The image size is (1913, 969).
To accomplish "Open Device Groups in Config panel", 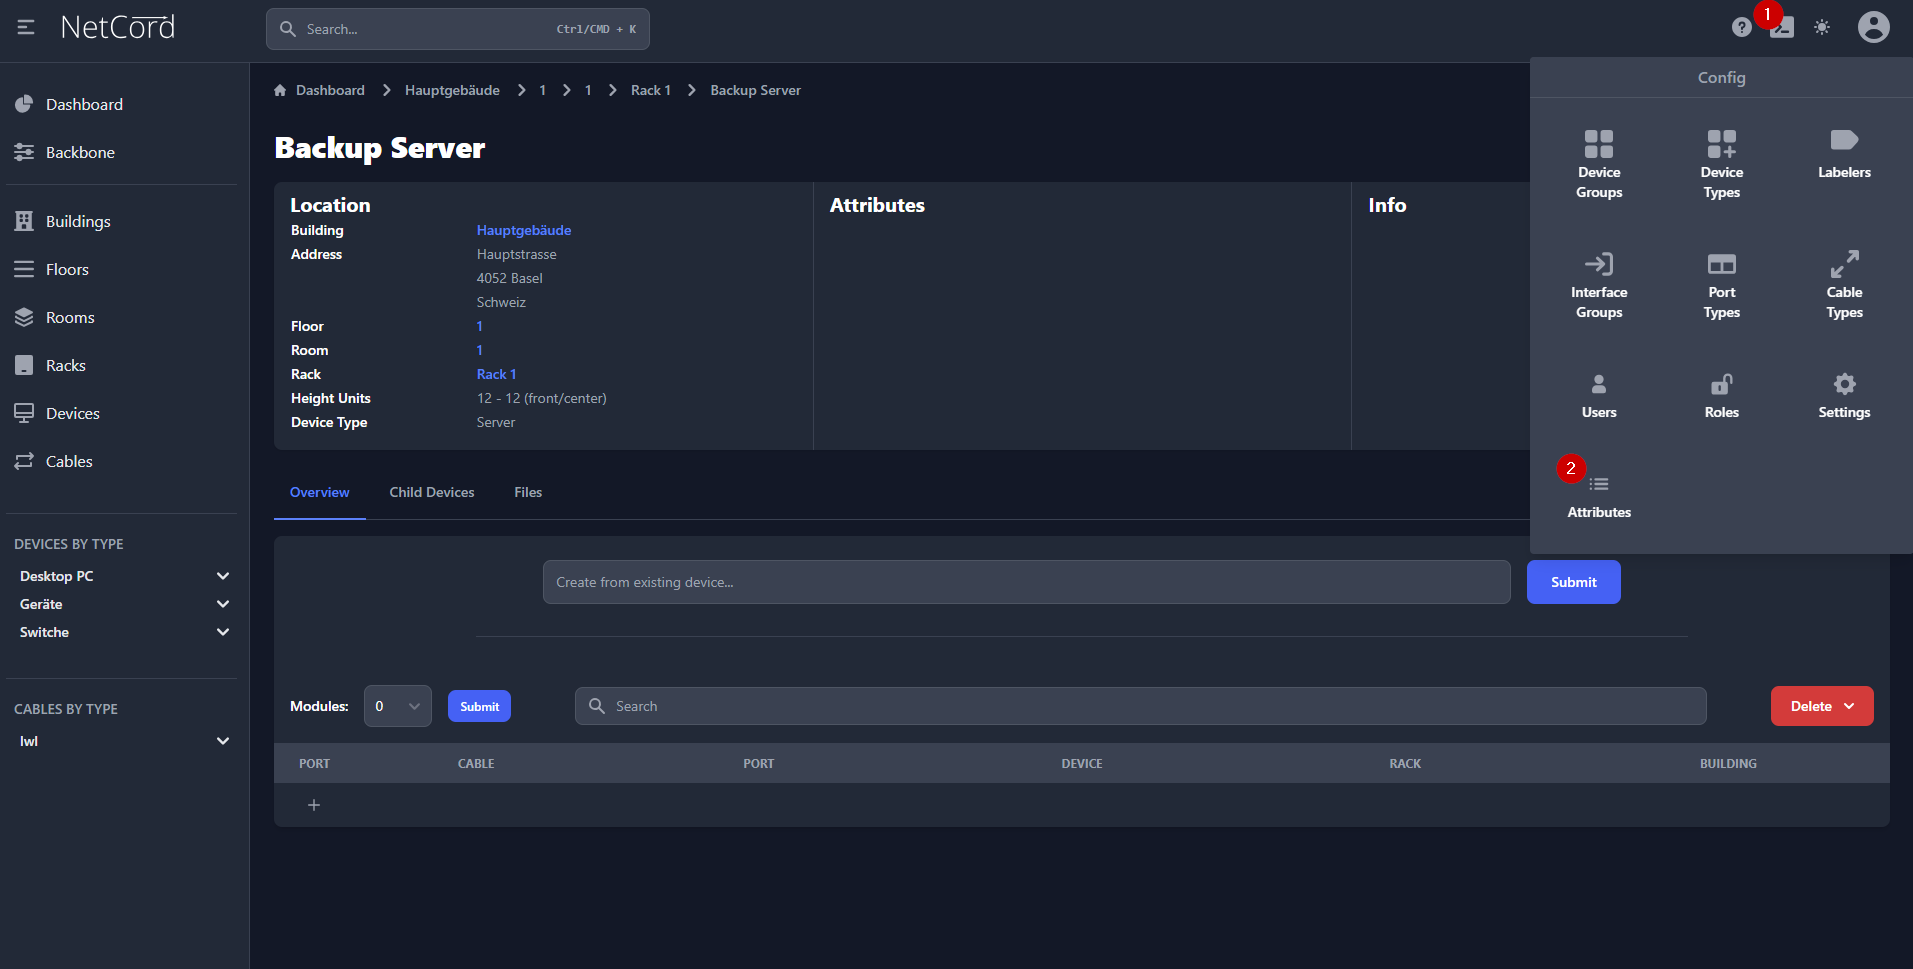I will coord(1598,164).
